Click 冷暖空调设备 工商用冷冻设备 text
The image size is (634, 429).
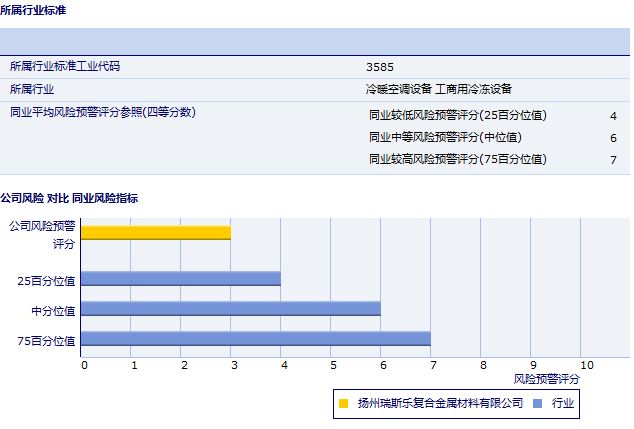click(439, 89)
